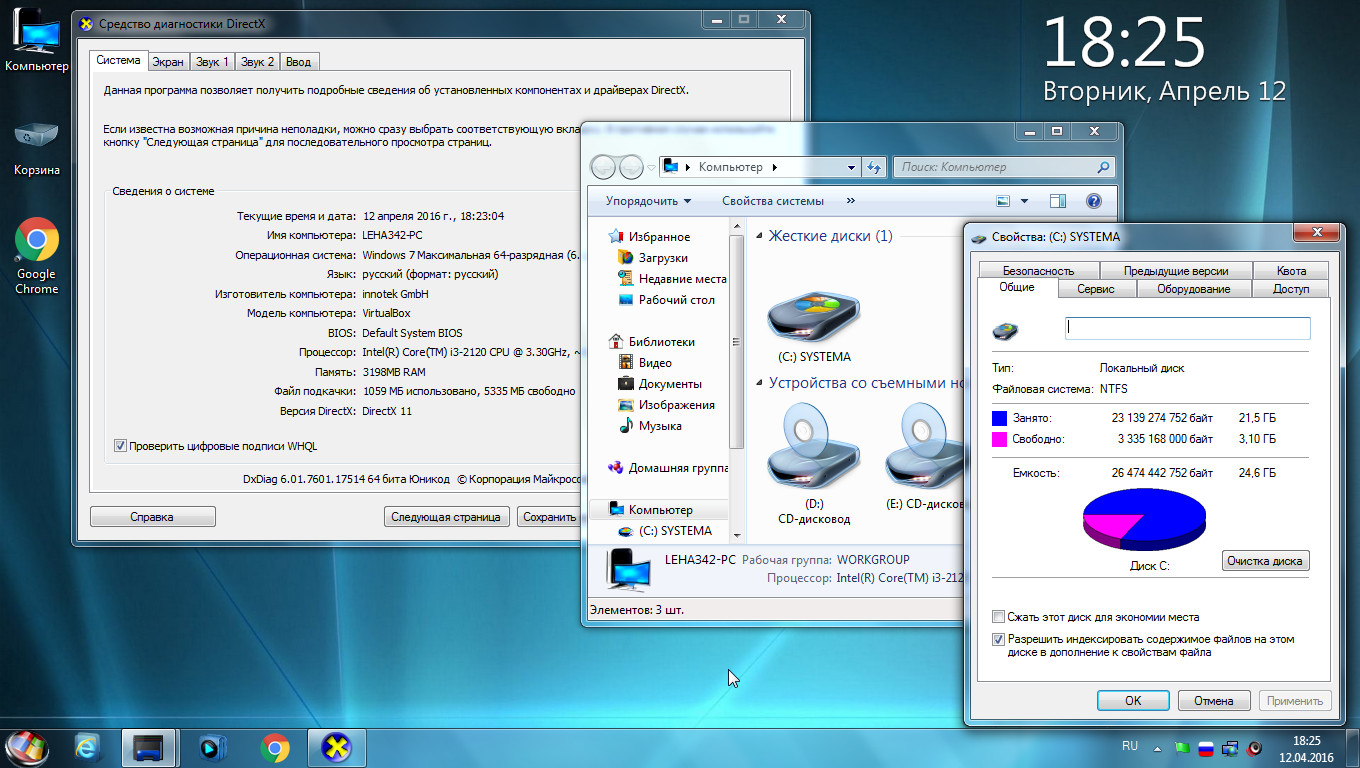1360x768 pixels.
Task: Expand the view options dropdown arrow
Action: pos(1024,201)
